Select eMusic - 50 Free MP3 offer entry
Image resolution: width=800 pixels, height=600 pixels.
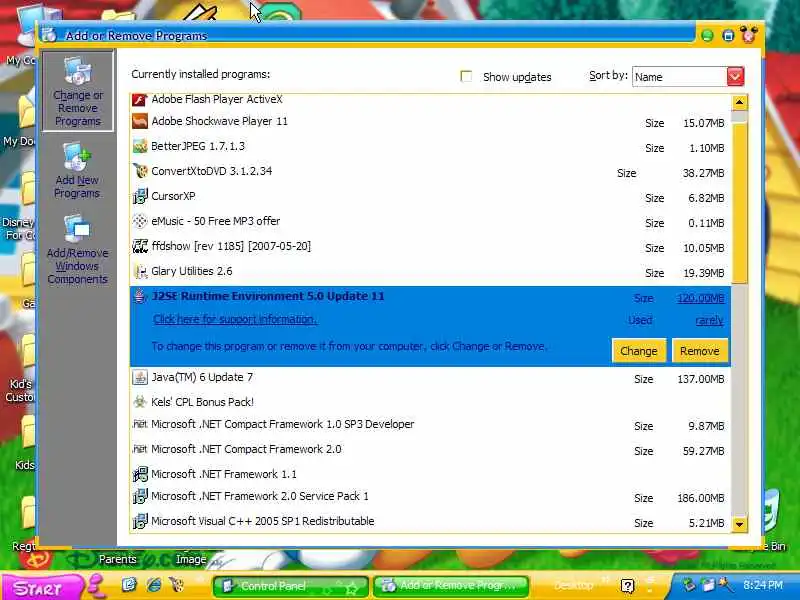(431, 221)
